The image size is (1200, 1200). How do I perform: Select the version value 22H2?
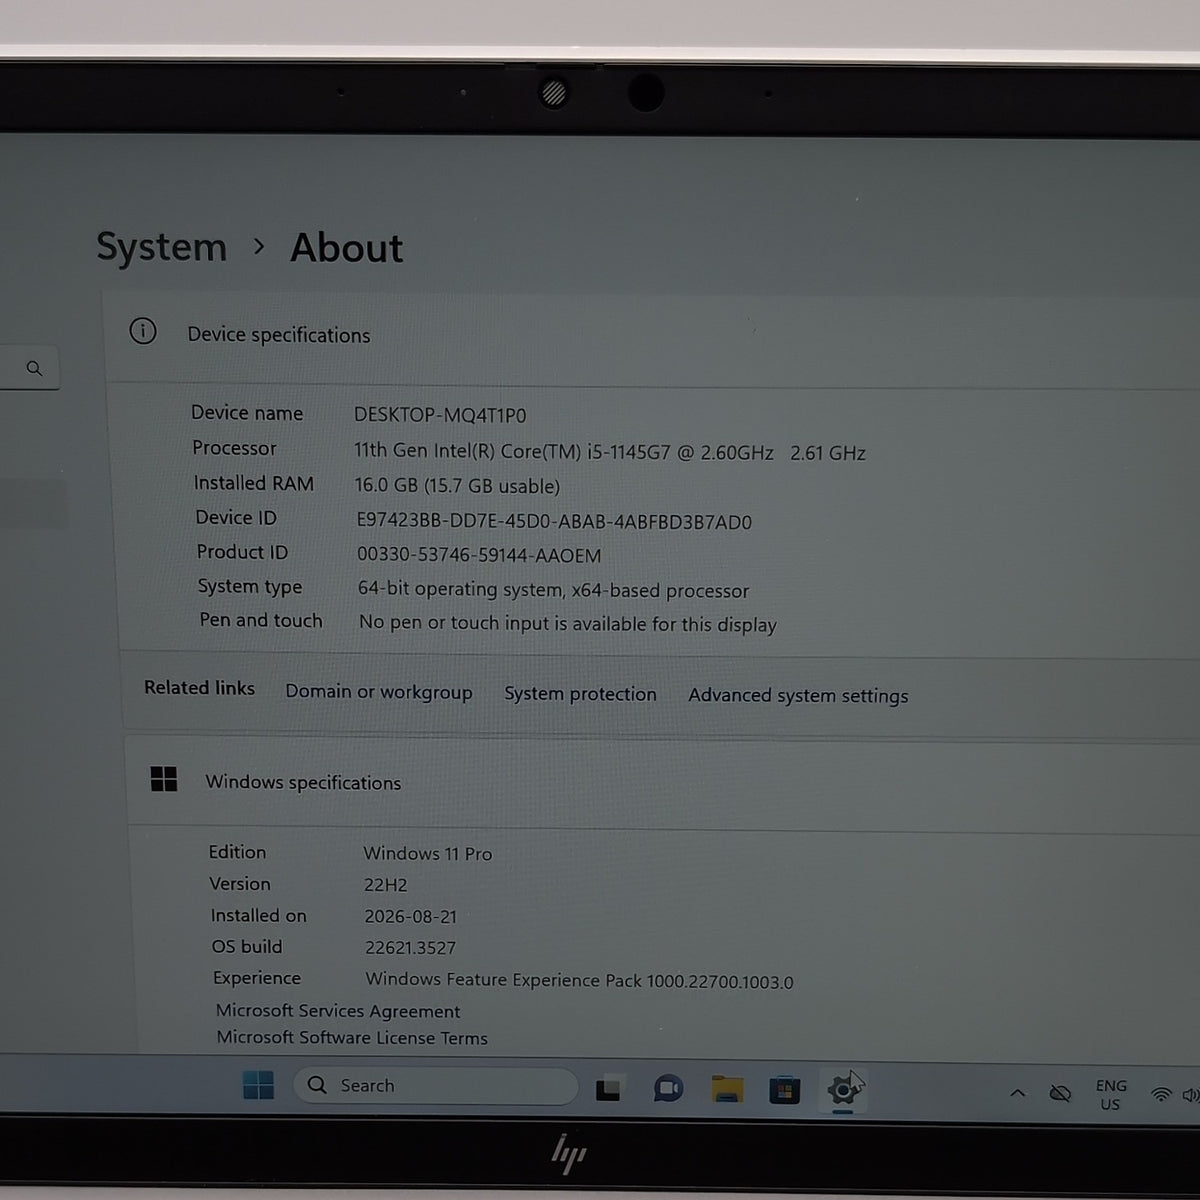[x=385, y=885]
